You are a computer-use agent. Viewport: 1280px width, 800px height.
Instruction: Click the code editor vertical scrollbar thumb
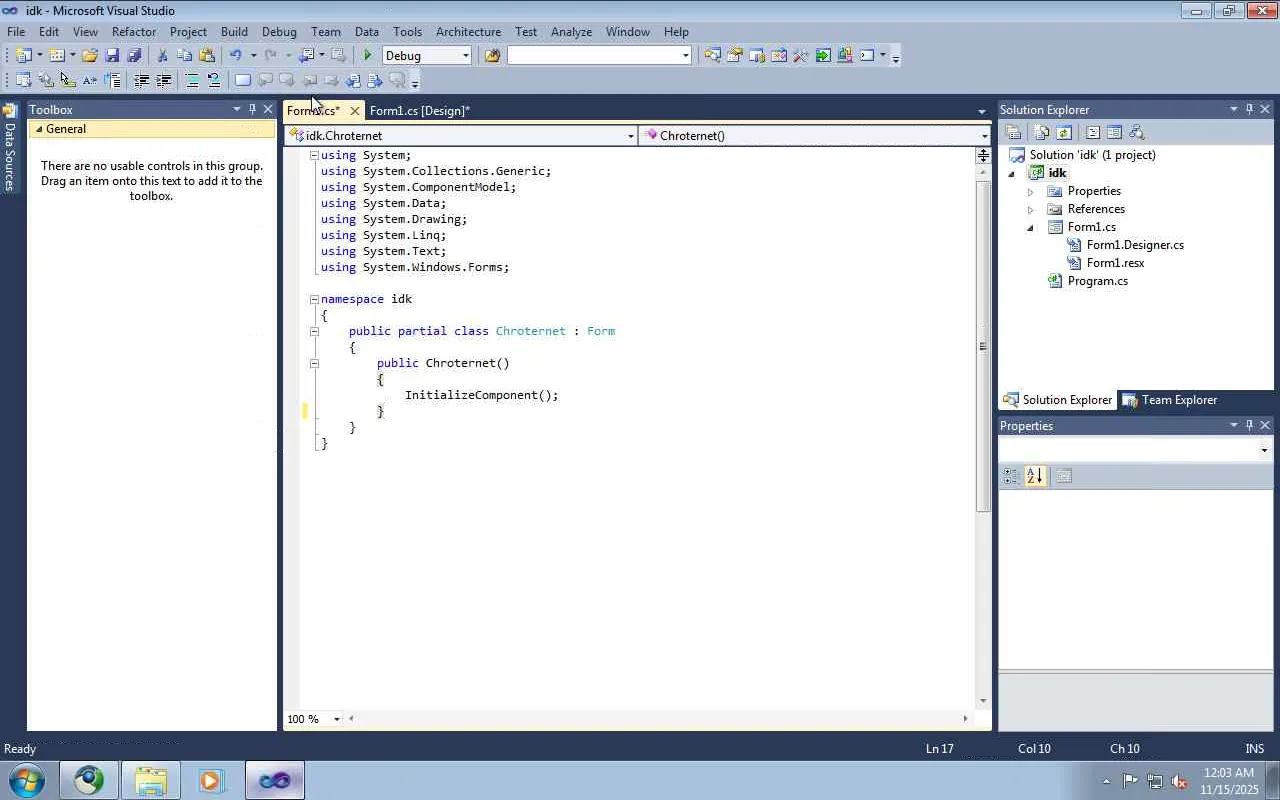tap(983, 345)
